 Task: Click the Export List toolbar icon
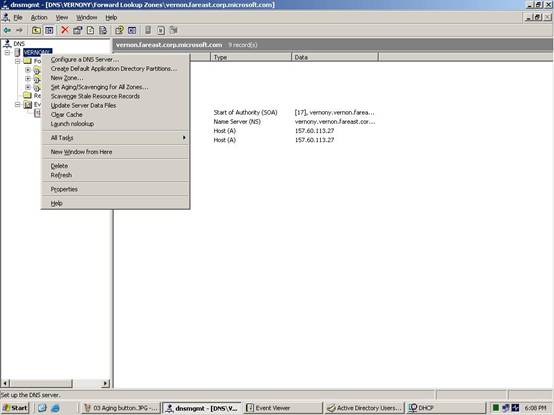(x=103, y=30)
